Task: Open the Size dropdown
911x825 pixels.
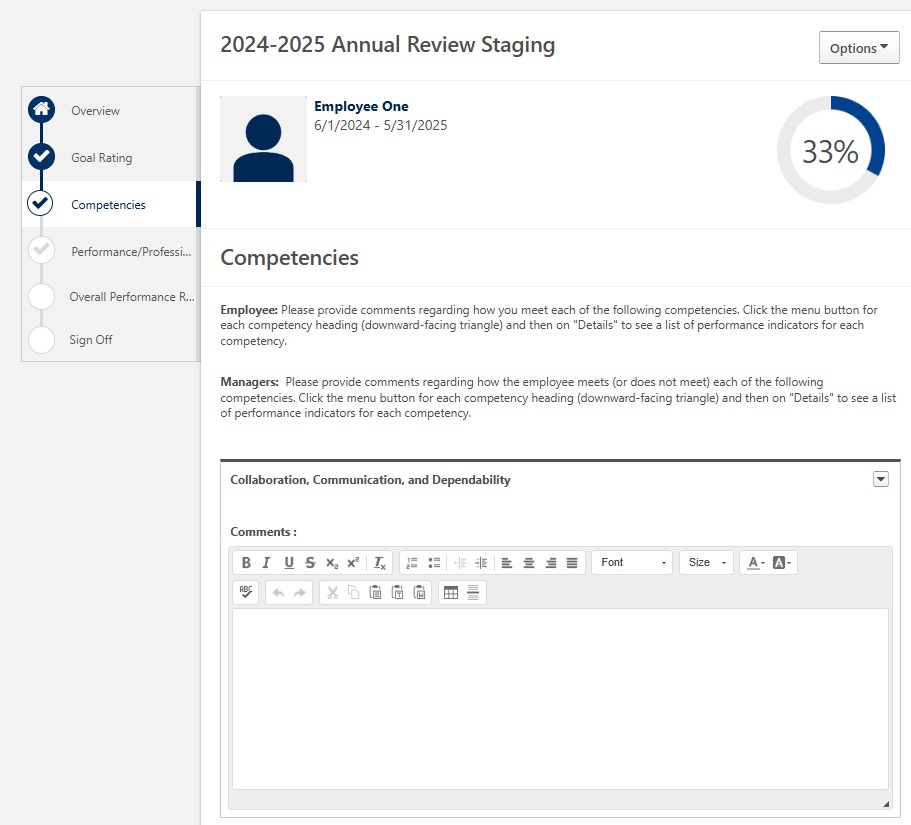Action: (706, 562)
